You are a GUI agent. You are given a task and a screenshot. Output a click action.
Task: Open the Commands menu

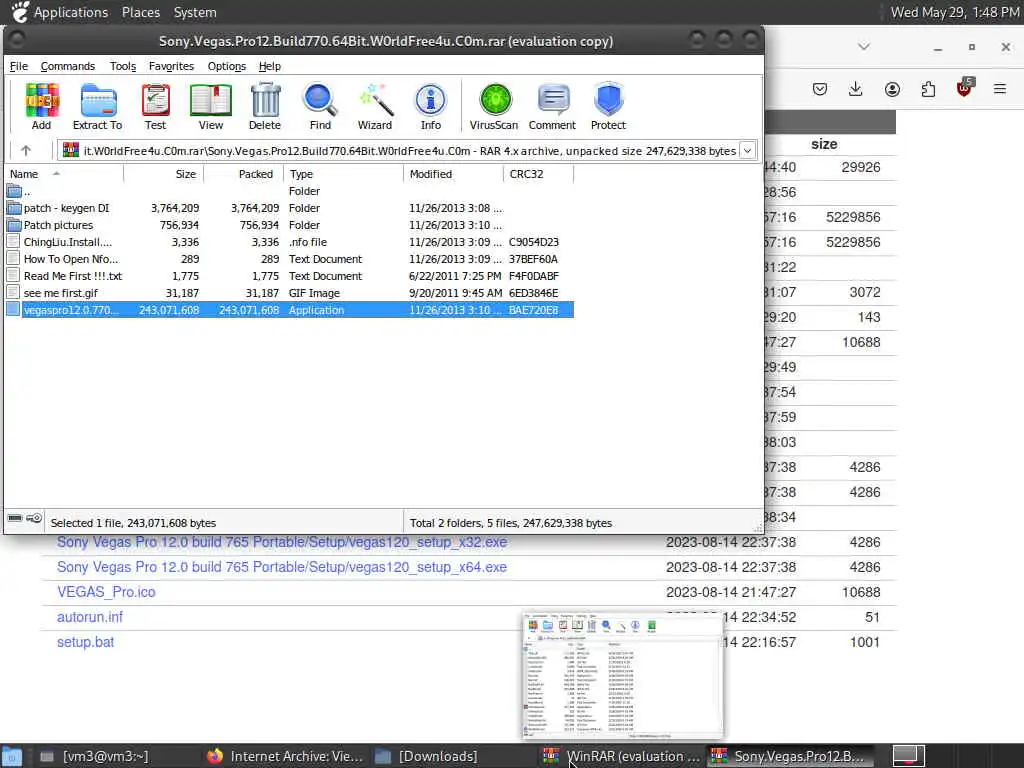pos(67,66)
